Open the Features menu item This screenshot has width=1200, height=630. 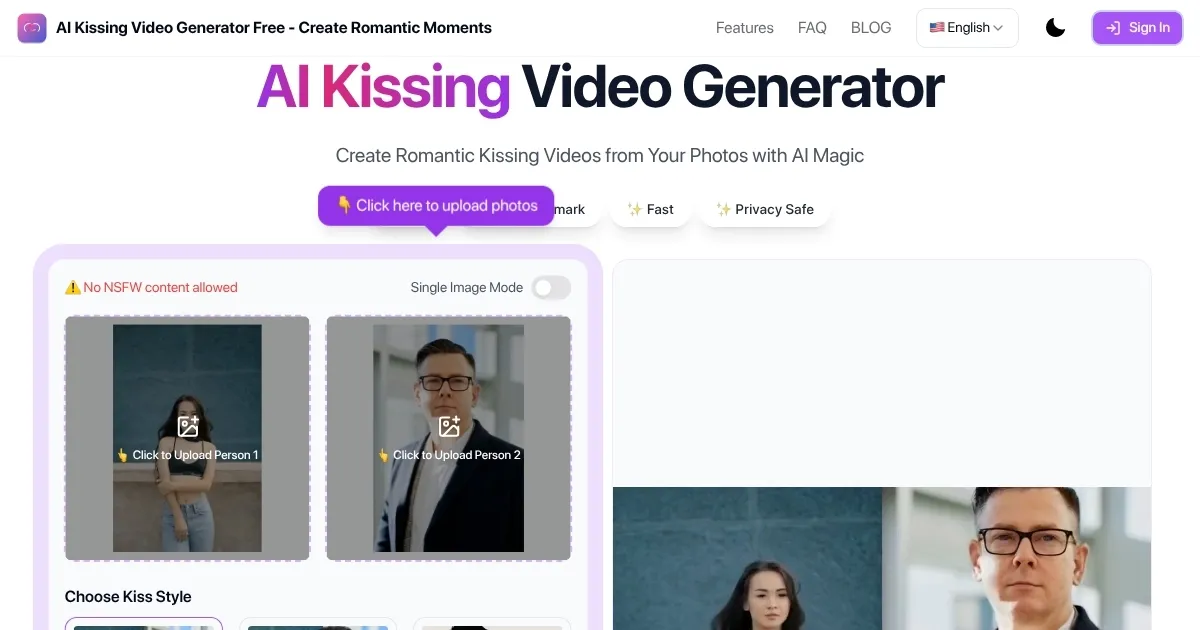point(744,28)
